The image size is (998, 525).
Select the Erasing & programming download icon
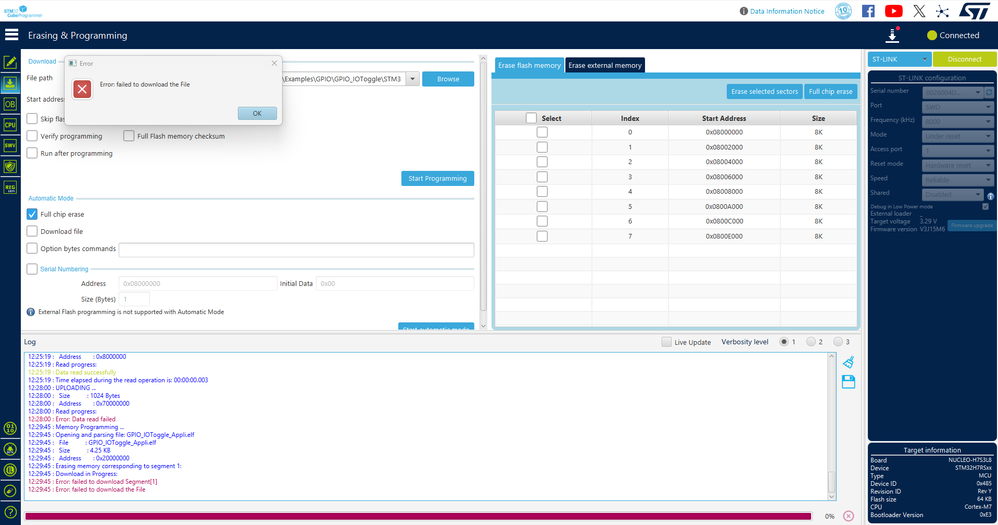coord(10,83)
